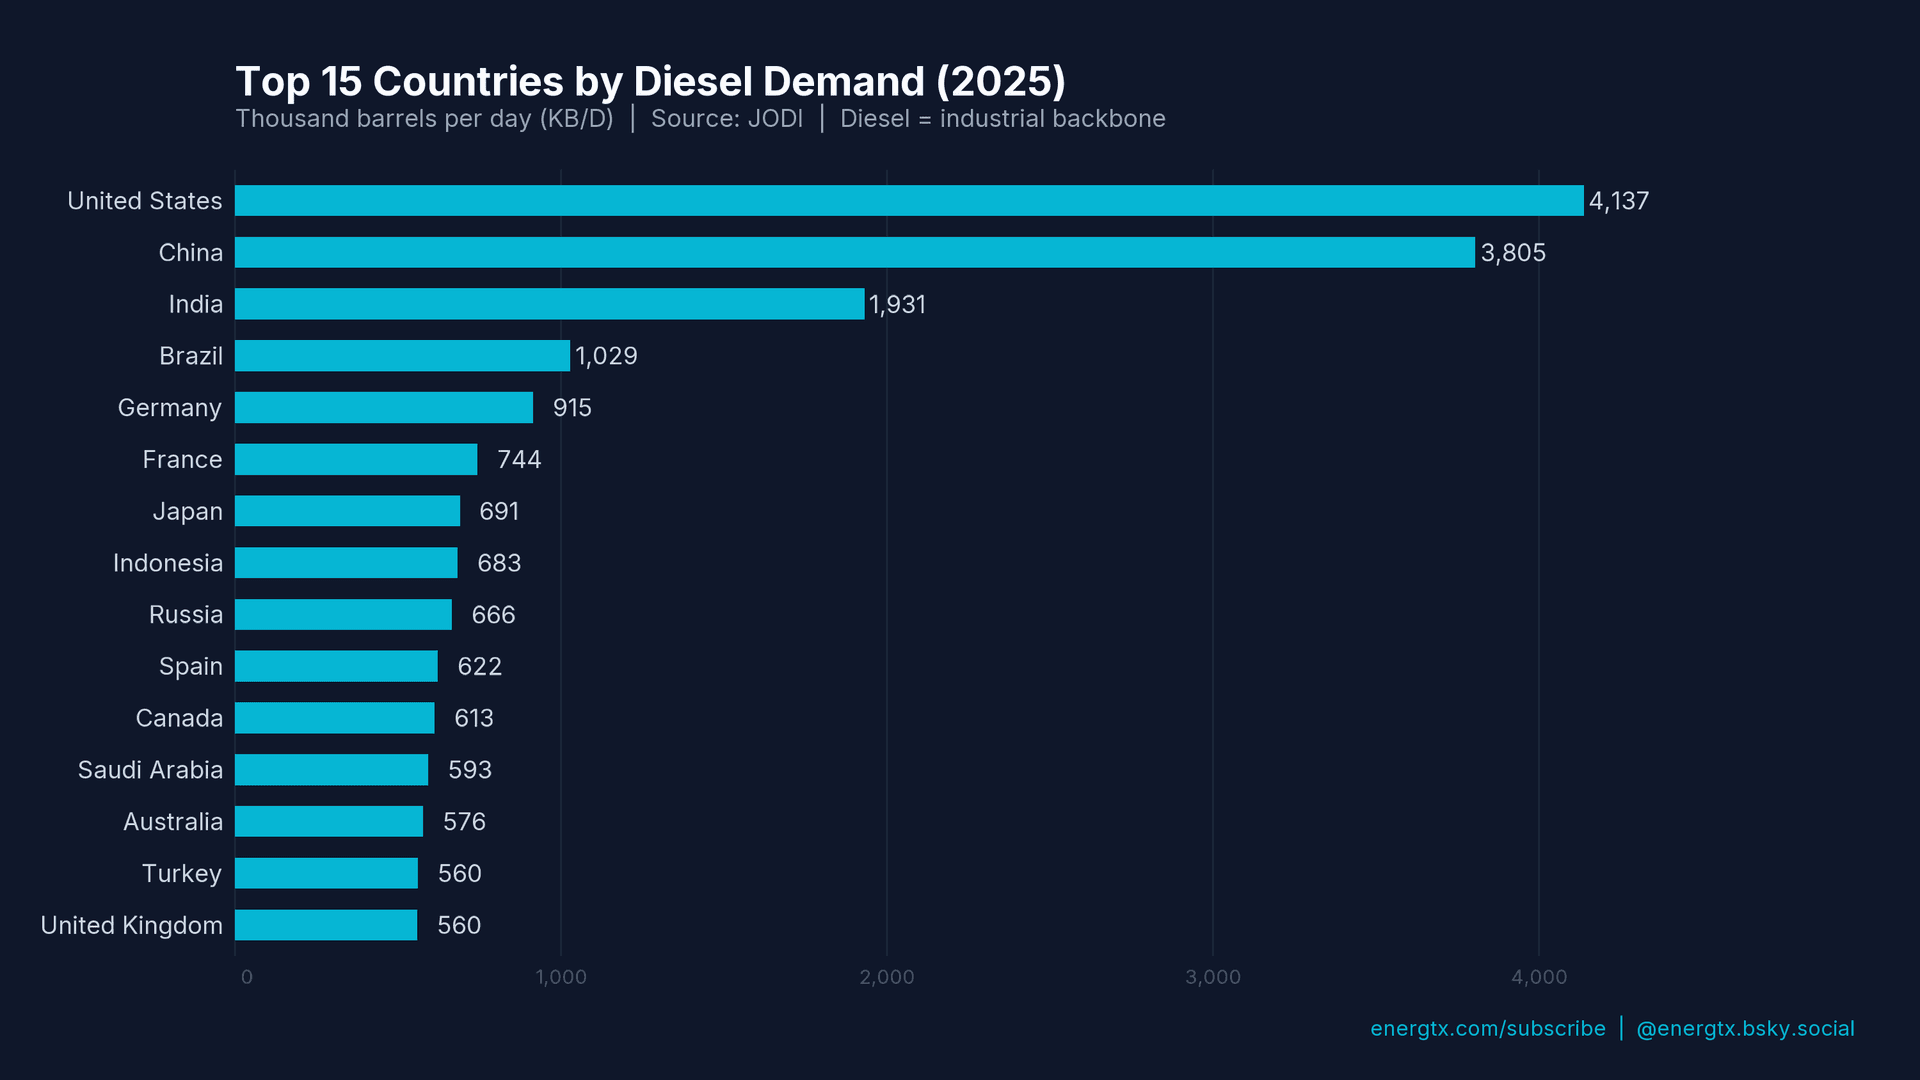Select the Brazil bar
The width and height of the screenshot is (1920, 1080).
click(400, 355)
